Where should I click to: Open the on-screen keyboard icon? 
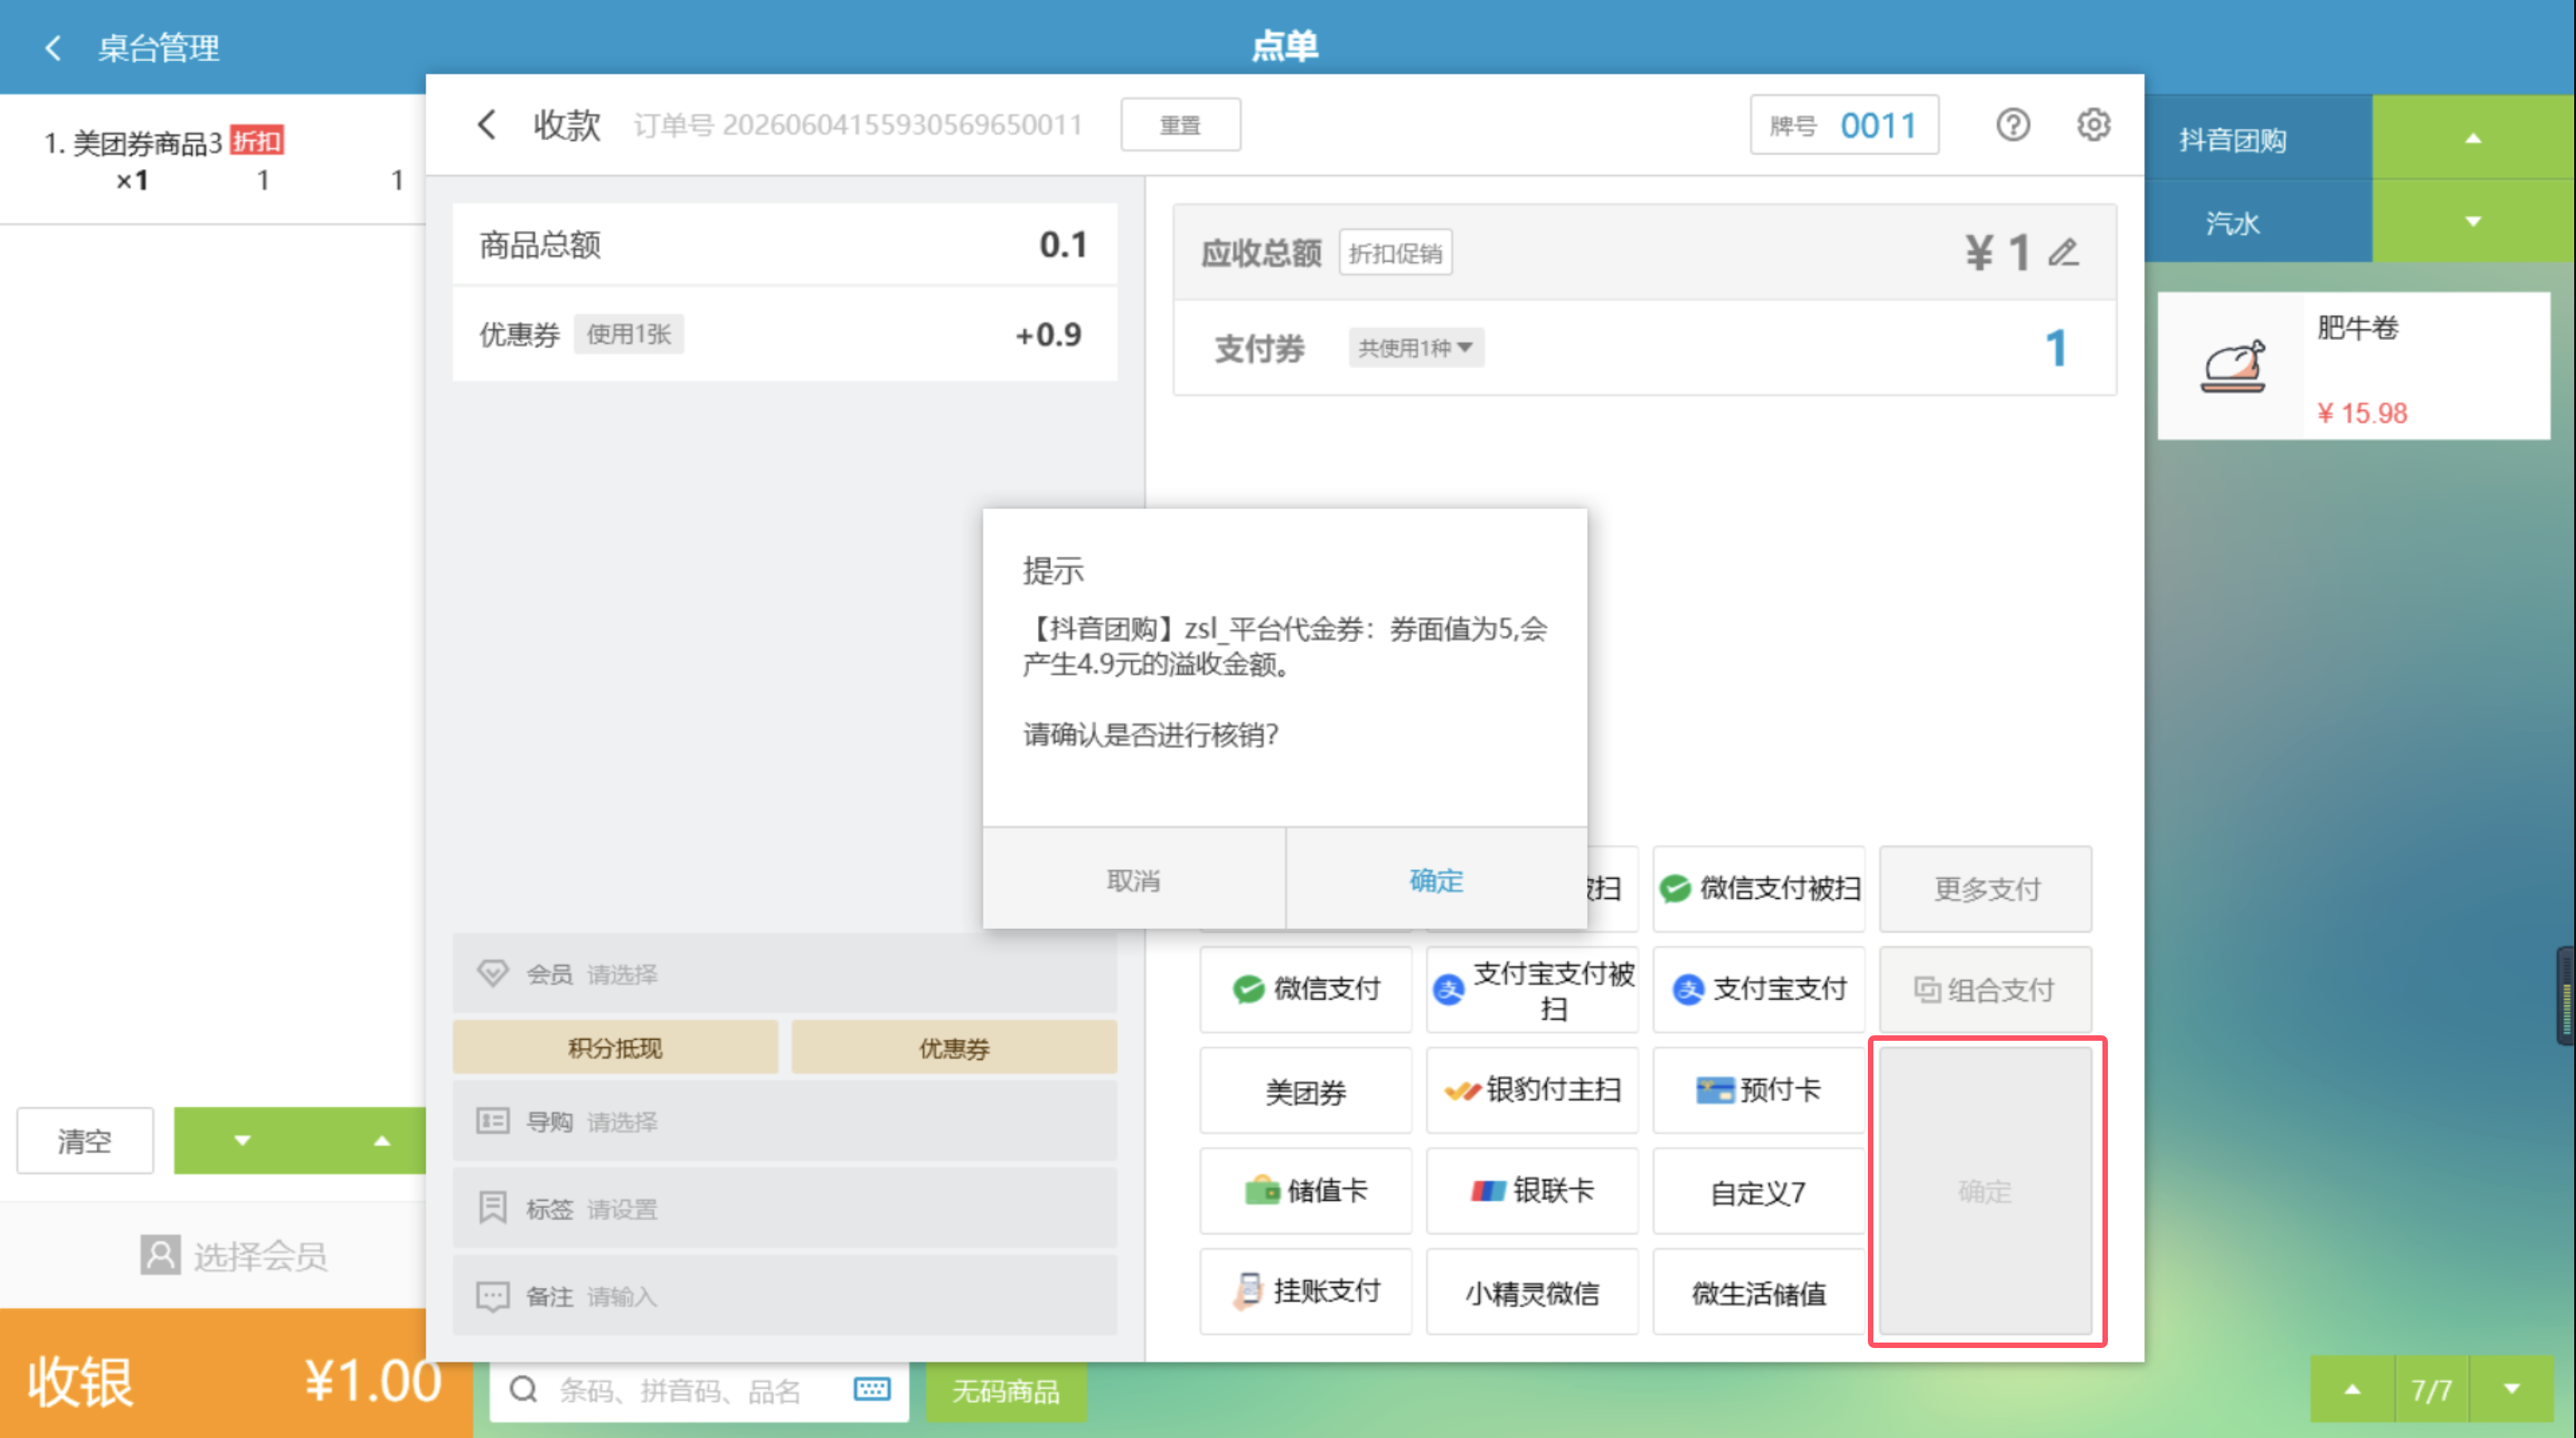(872, 1389)
